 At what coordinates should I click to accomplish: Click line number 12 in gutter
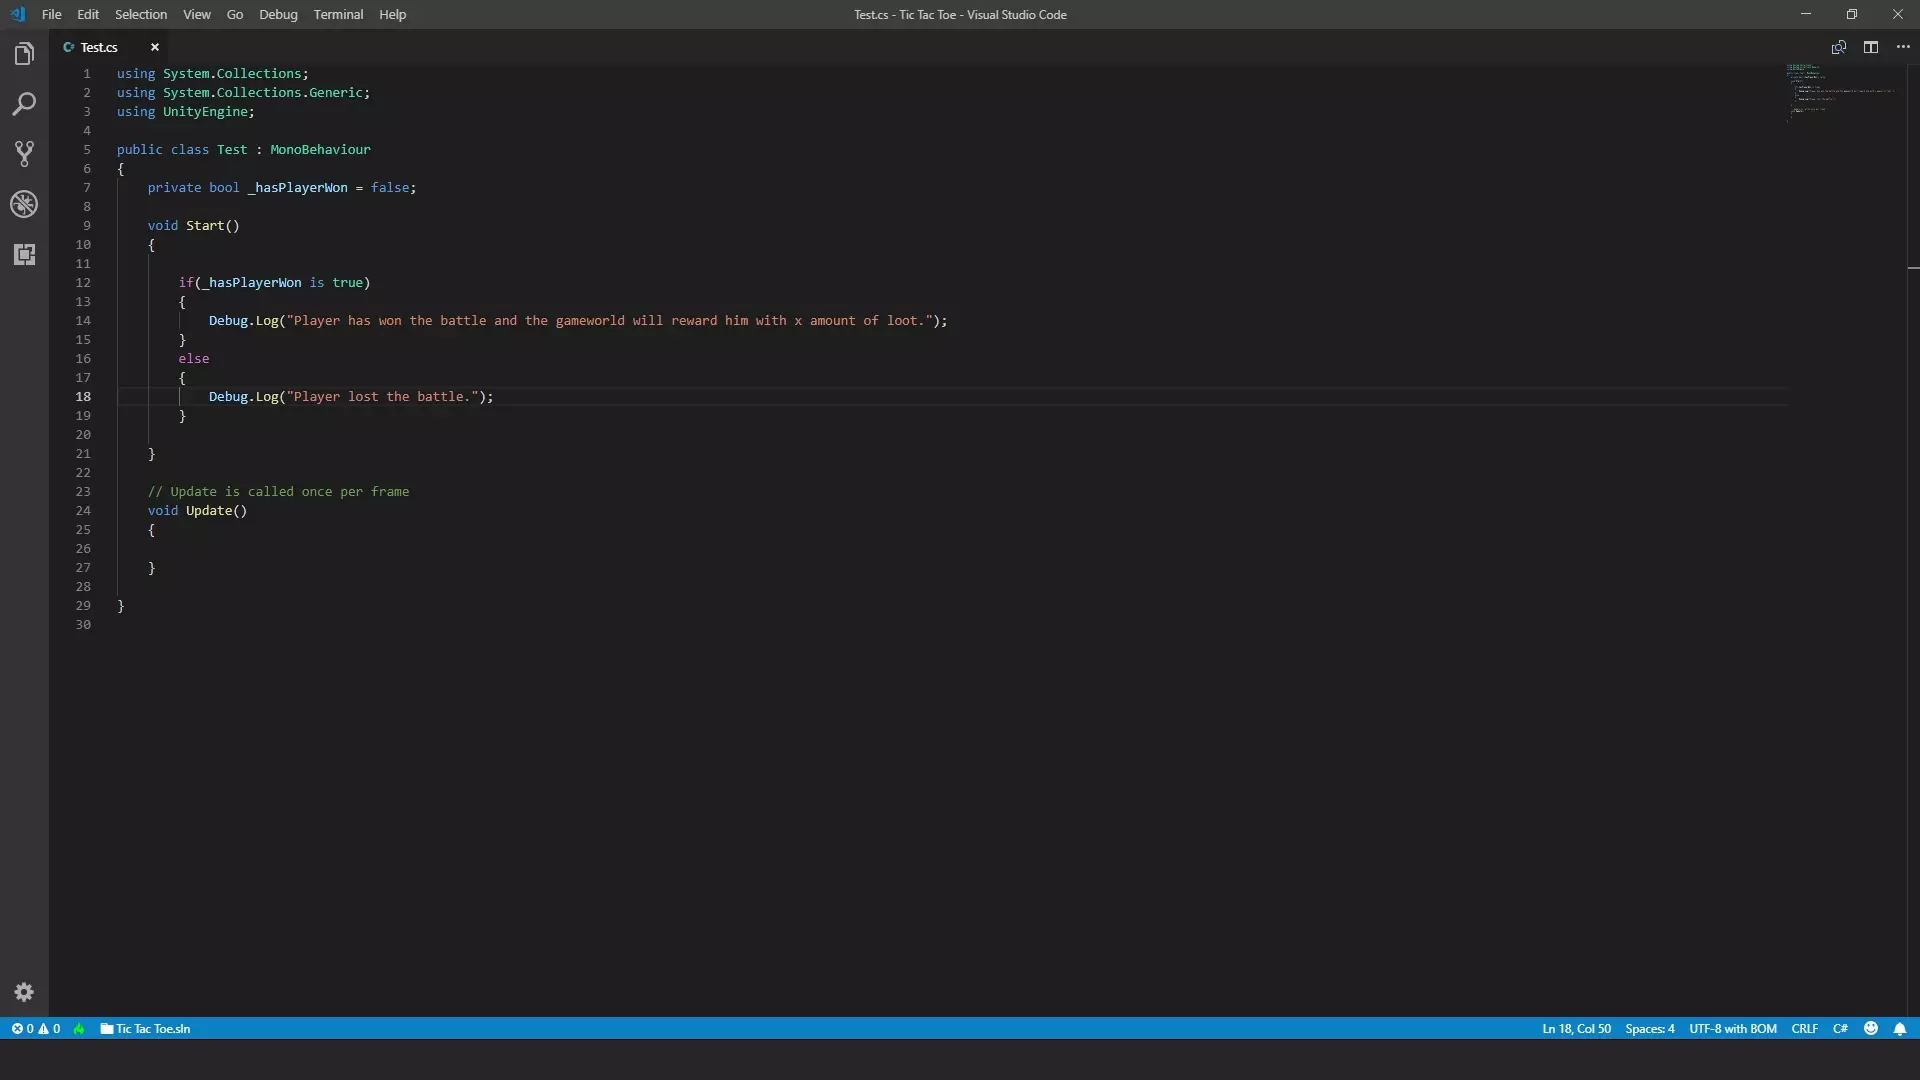[x=83, y=283]
